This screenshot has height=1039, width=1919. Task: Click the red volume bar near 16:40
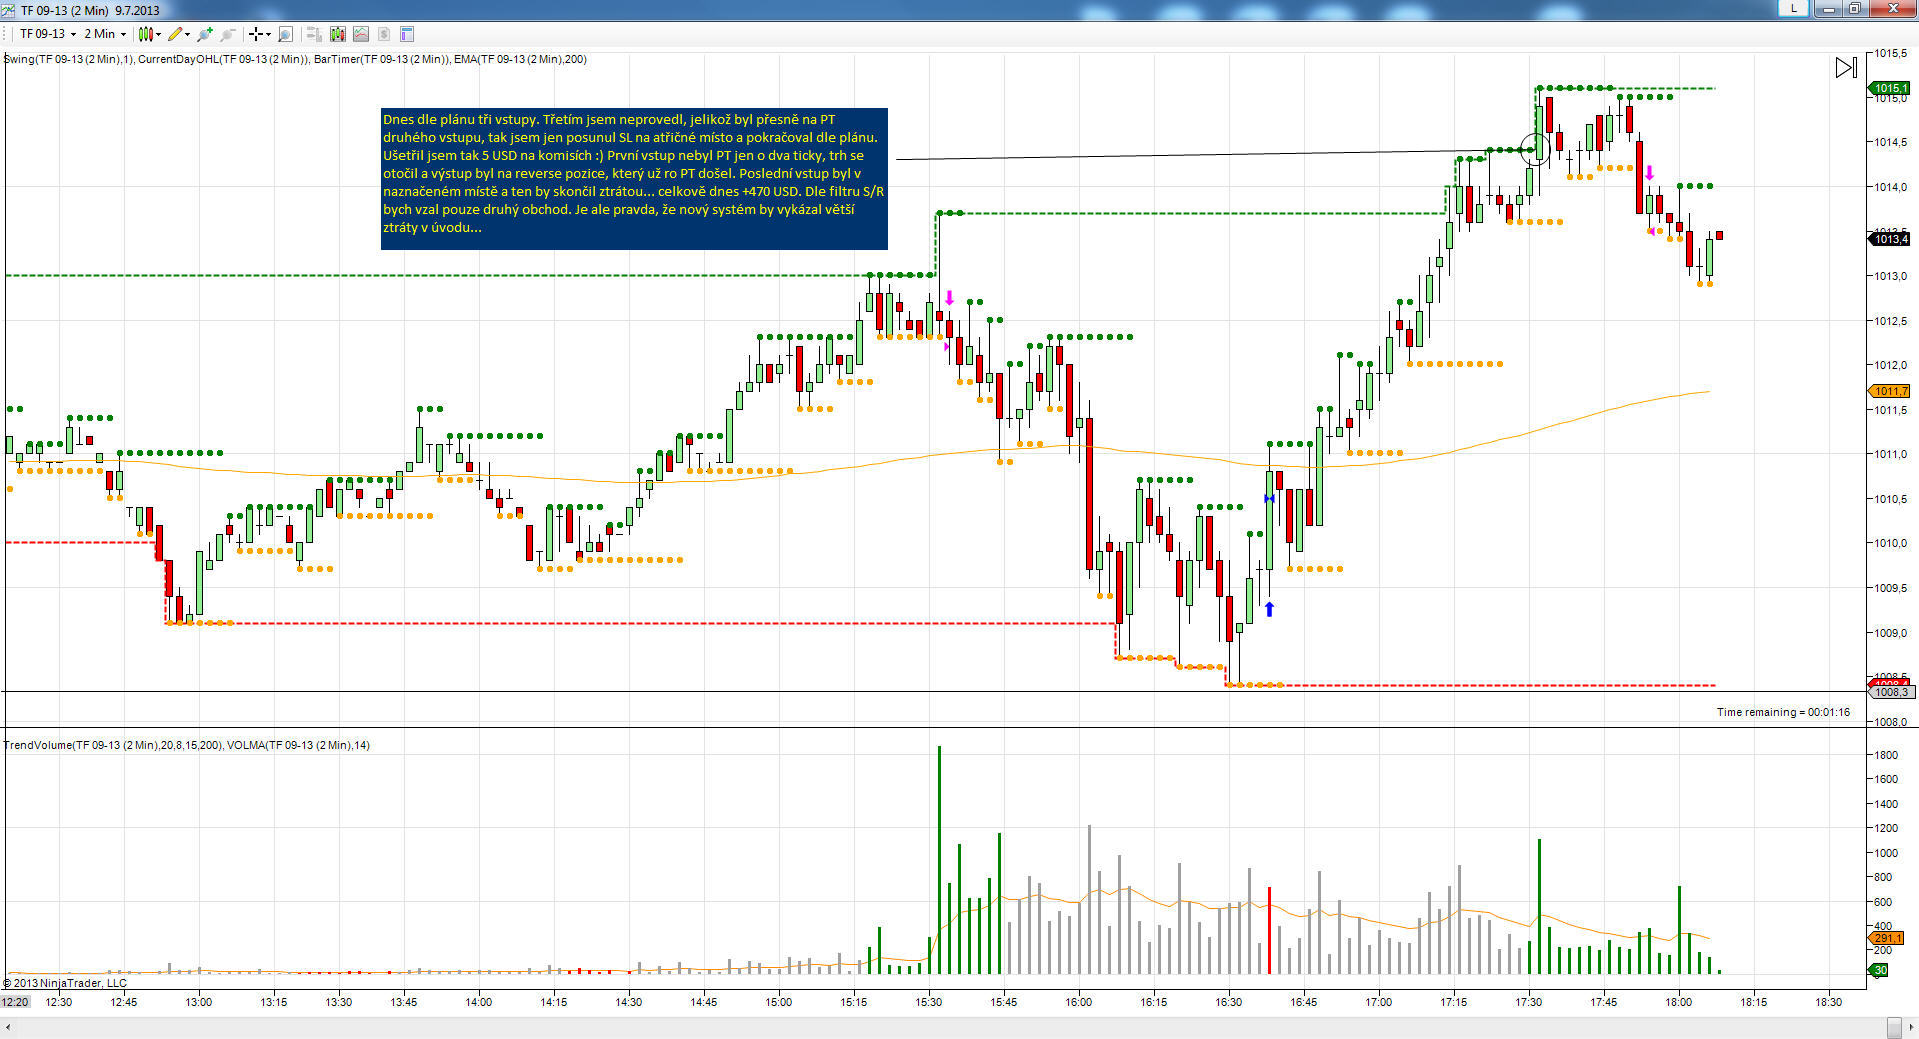pyautogui.click(x=1269, y=930)
